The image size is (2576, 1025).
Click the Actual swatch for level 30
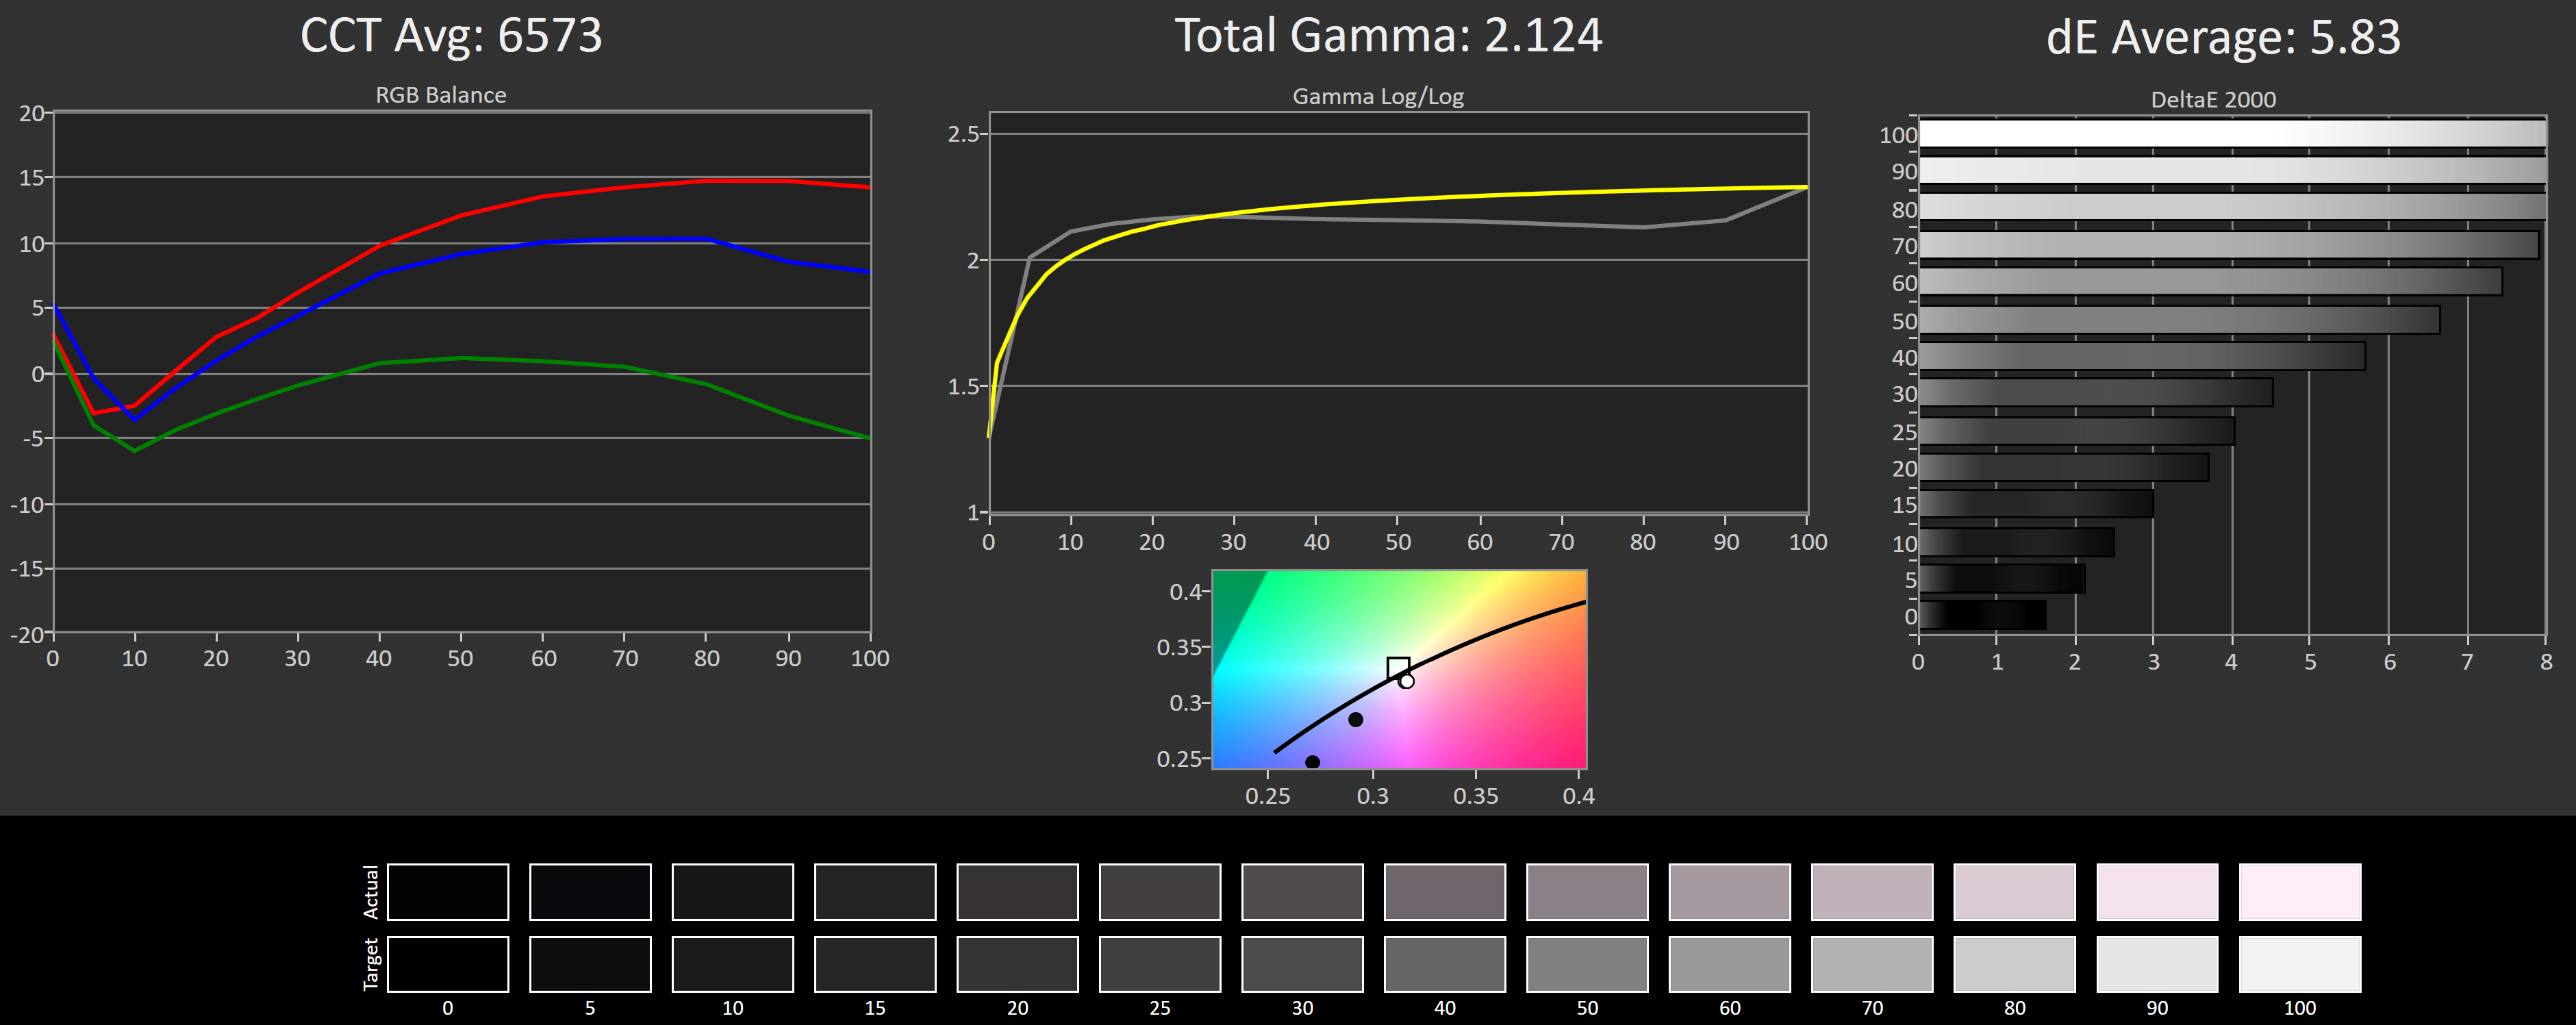coord(1302,891)
